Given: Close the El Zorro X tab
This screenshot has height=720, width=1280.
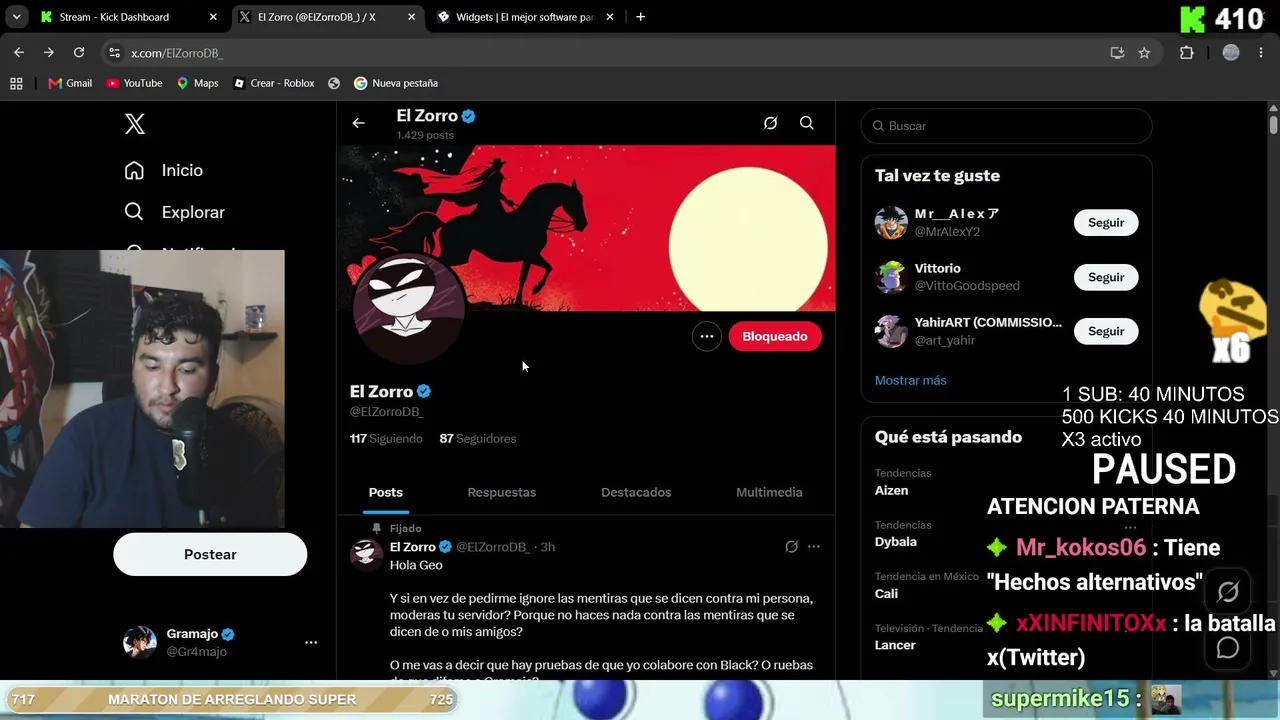Looking at the screenshot, I should point(411,17).
